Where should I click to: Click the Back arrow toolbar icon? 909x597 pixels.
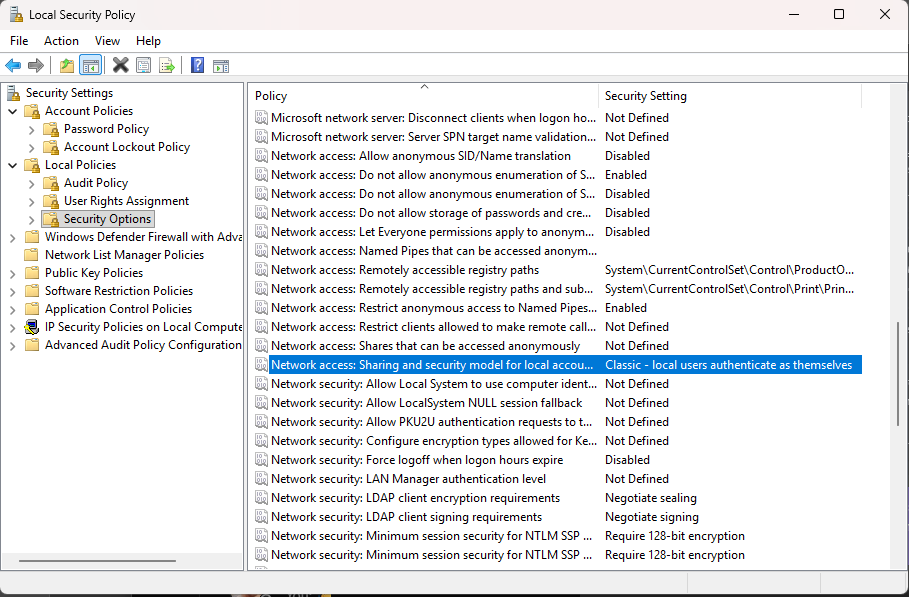coord(13,66)
